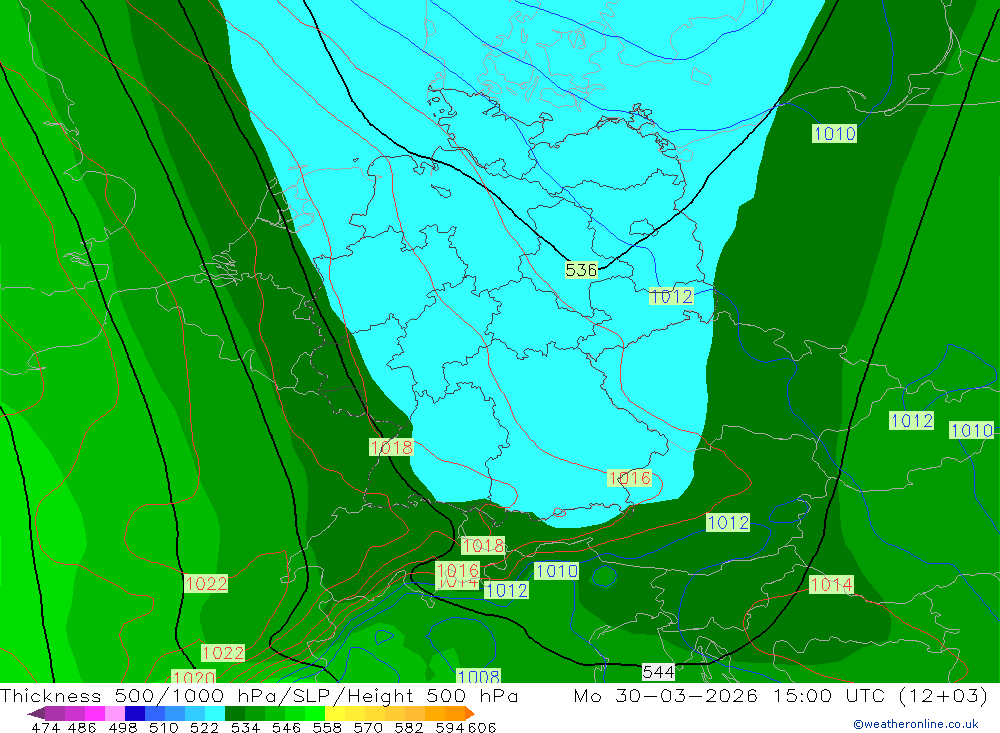Click the orange arrow at legend's right end
This screenshot has height=733, width=1000.
pos(469,713)
